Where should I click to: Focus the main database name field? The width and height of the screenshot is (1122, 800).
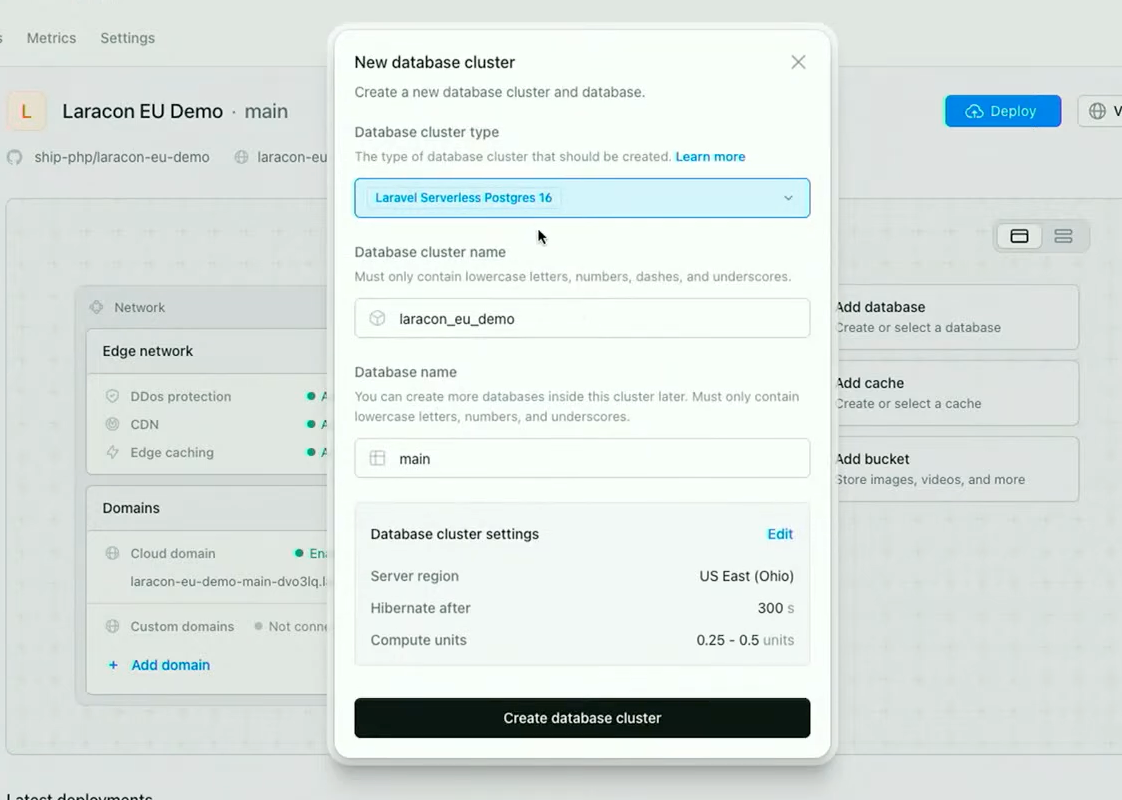coord(582,459)
